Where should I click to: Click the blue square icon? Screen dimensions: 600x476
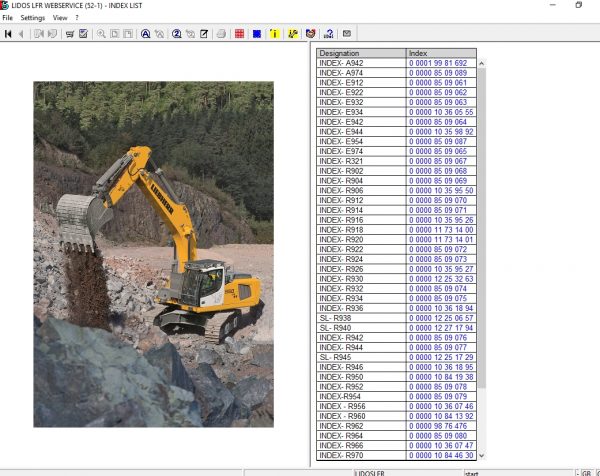[257, 34]
